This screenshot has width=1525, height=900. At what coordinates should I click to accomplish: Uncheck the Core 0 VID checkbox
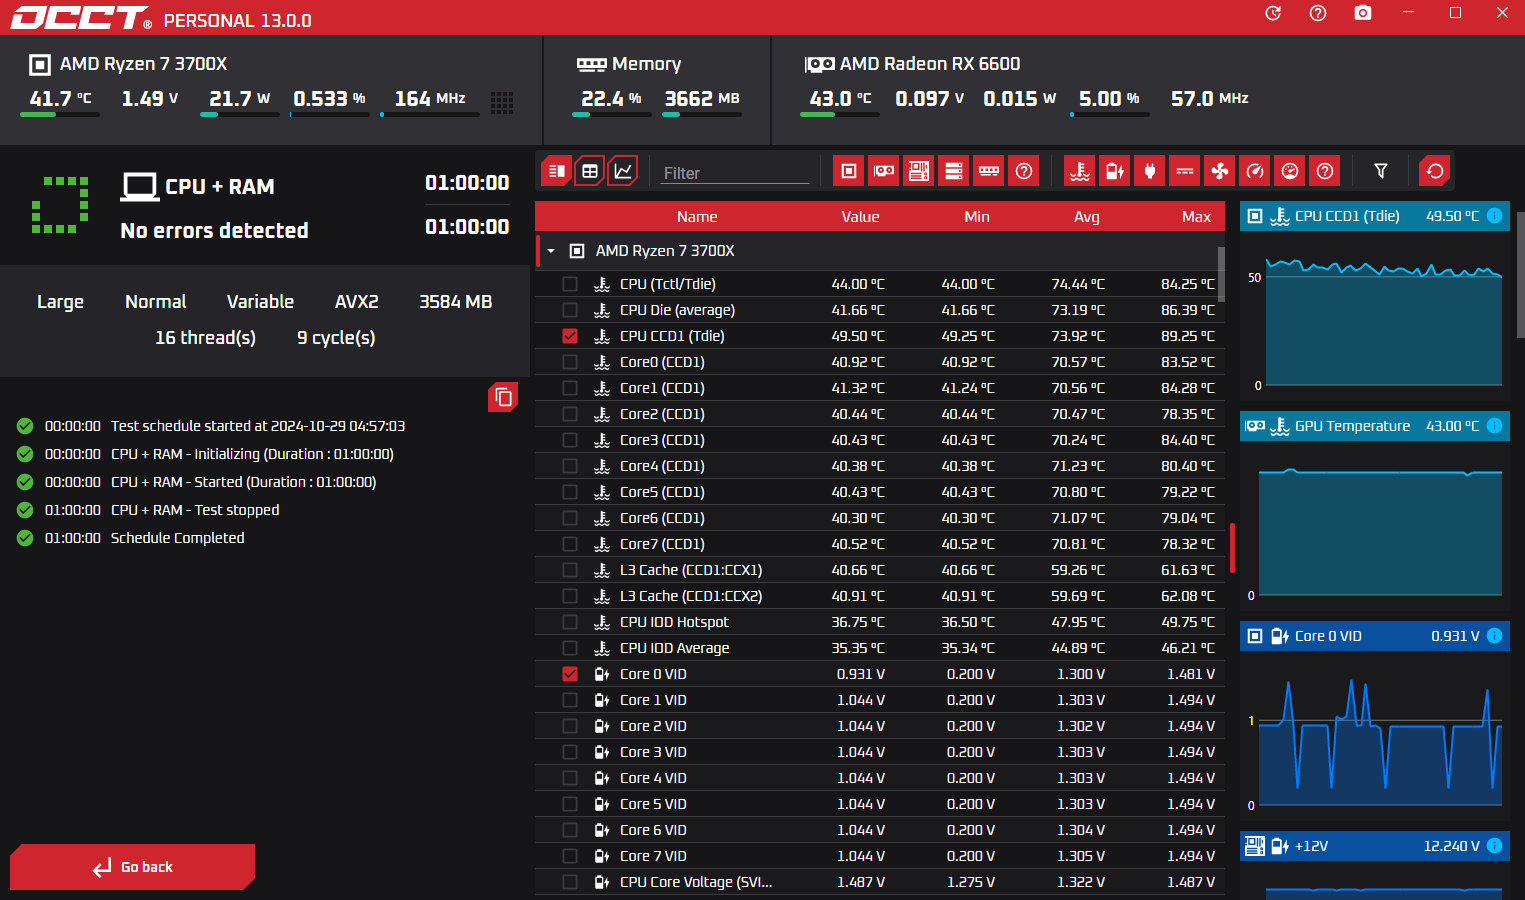(x=570, y=674)
